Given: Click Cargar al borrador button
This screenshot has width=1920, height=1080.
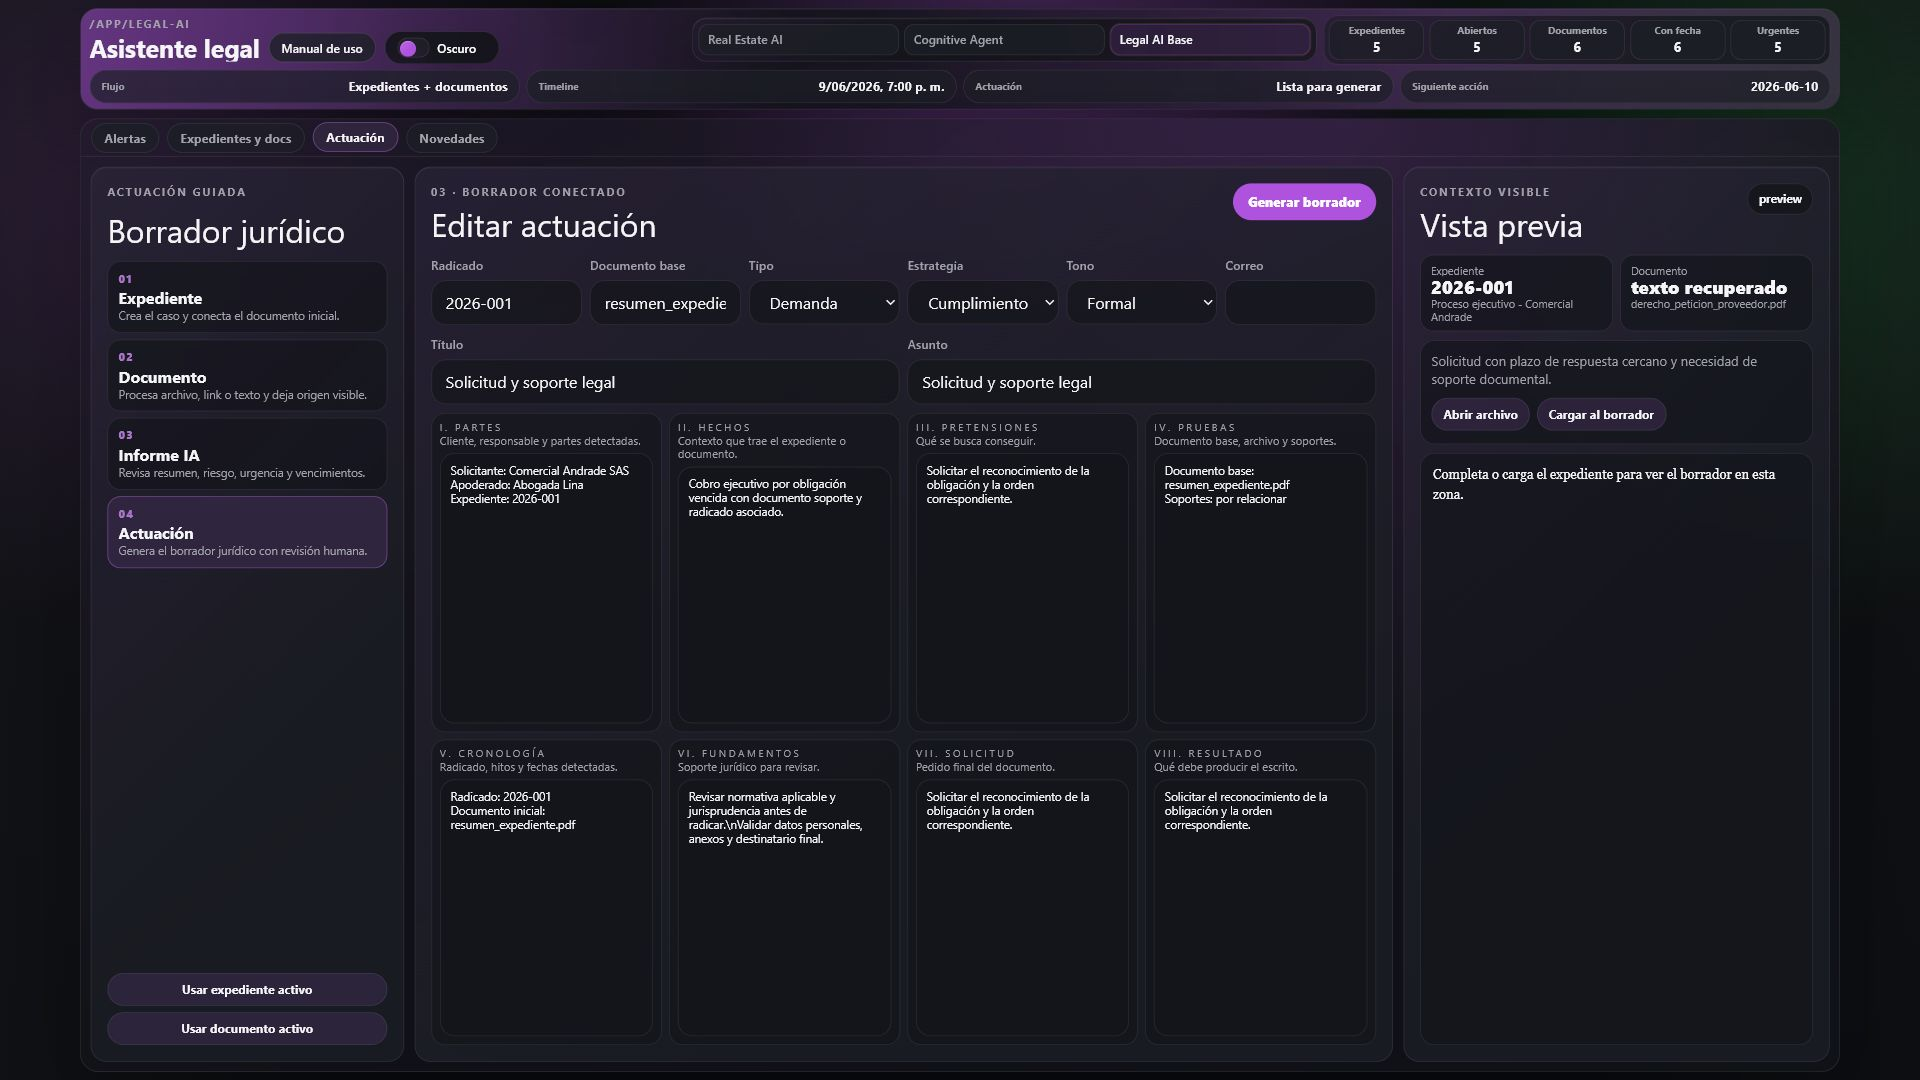Looking at the screenshot, I should click(1601, 414).
